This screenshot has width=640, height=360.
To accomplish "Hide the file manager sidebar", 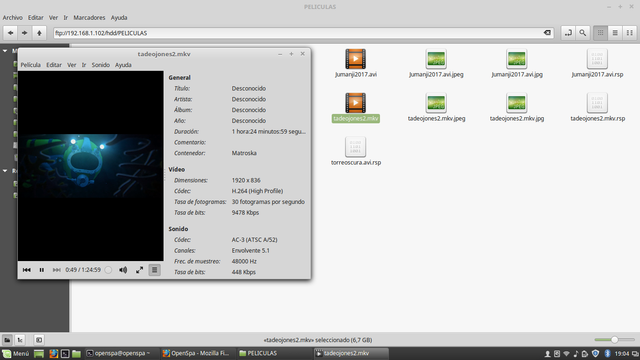I will point(39,340).
